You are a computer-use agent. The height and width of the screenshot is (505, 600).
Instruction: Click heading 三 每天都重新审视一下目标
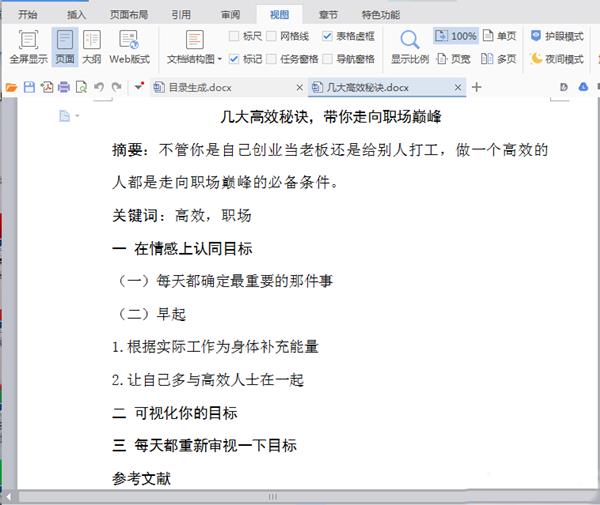click(204, 445)
